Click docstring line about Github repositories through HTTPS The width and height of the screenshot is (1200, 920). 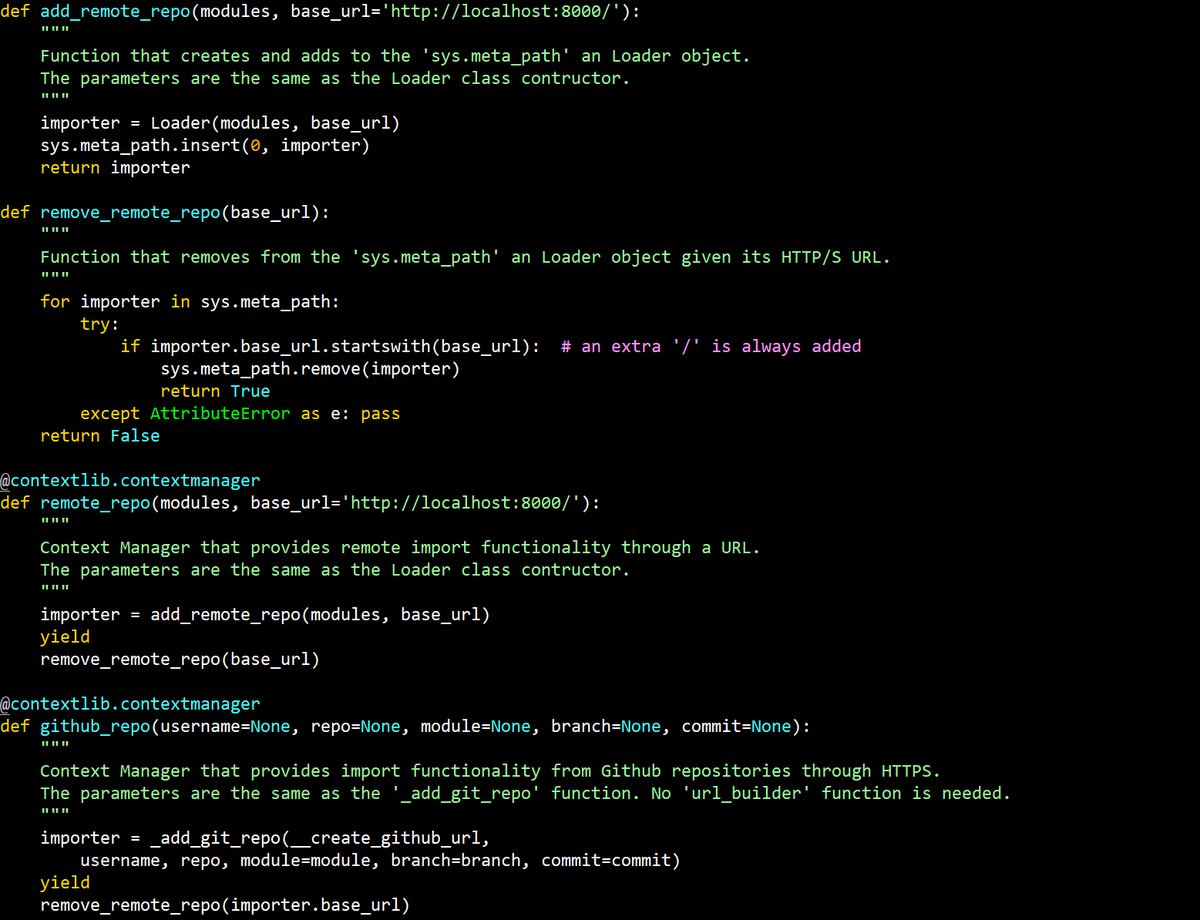[x=490, y=771]
